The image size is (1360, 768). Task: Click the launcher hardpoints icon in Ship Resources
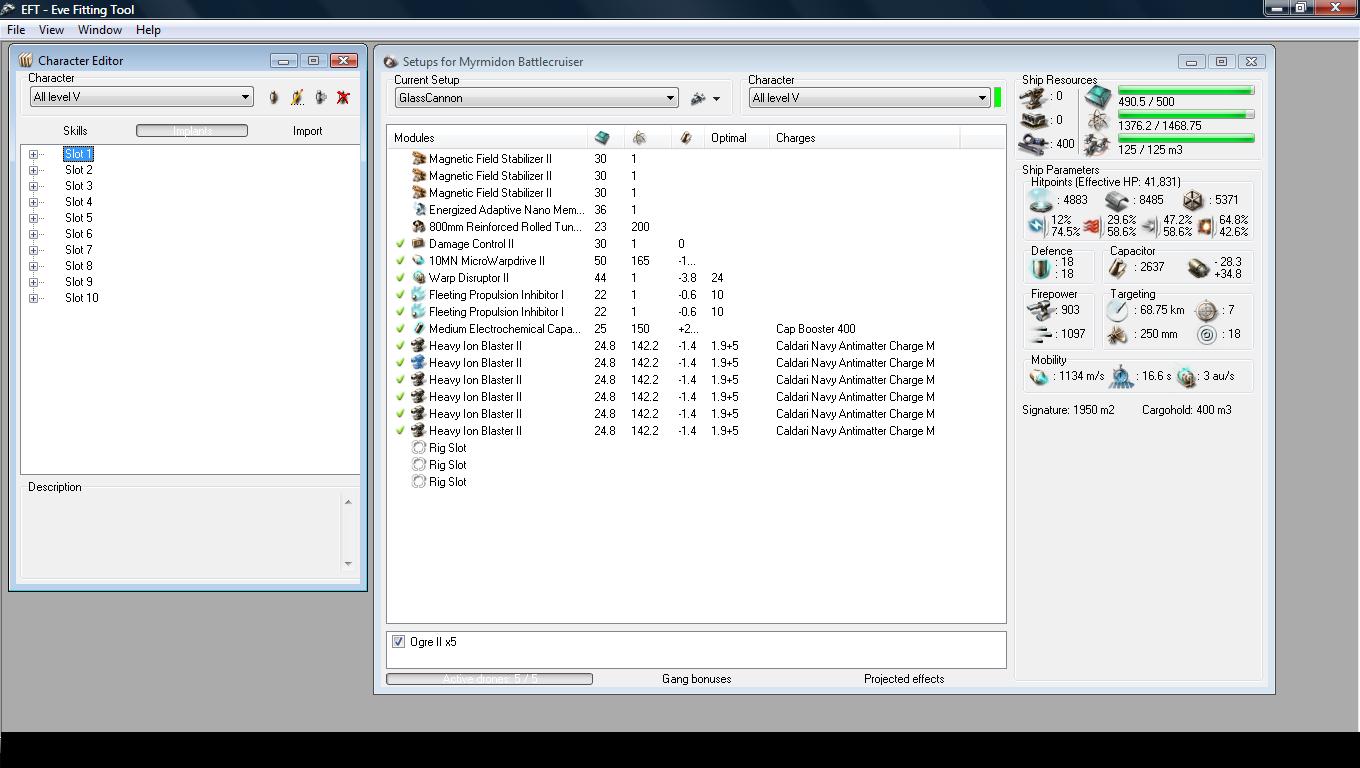(1034, 120)
